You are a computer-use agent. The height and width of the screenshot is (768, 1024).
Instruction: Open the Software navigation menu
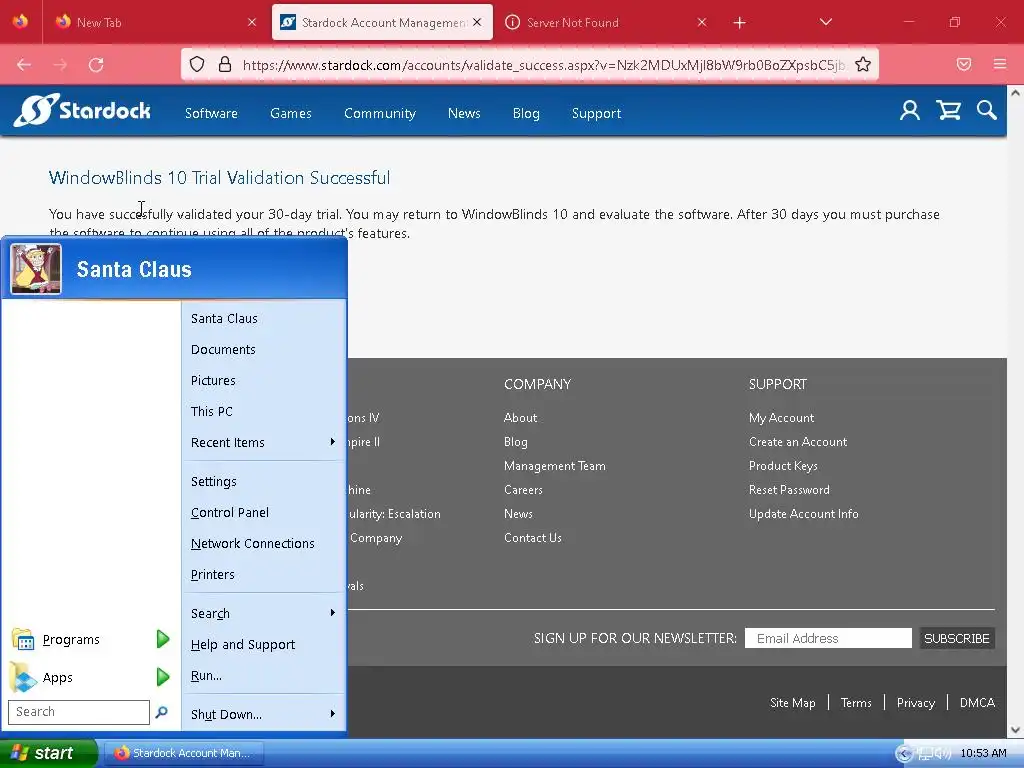click(x=211, y=113)
